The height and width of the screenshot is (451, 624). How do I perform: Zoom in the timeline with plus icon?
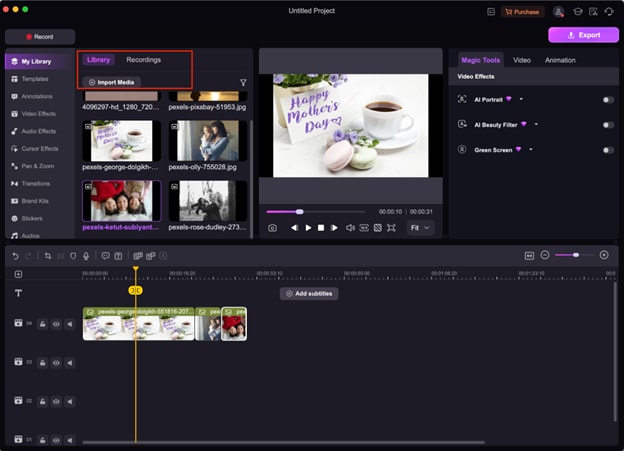pyautogui.click(x=604, y=255)
